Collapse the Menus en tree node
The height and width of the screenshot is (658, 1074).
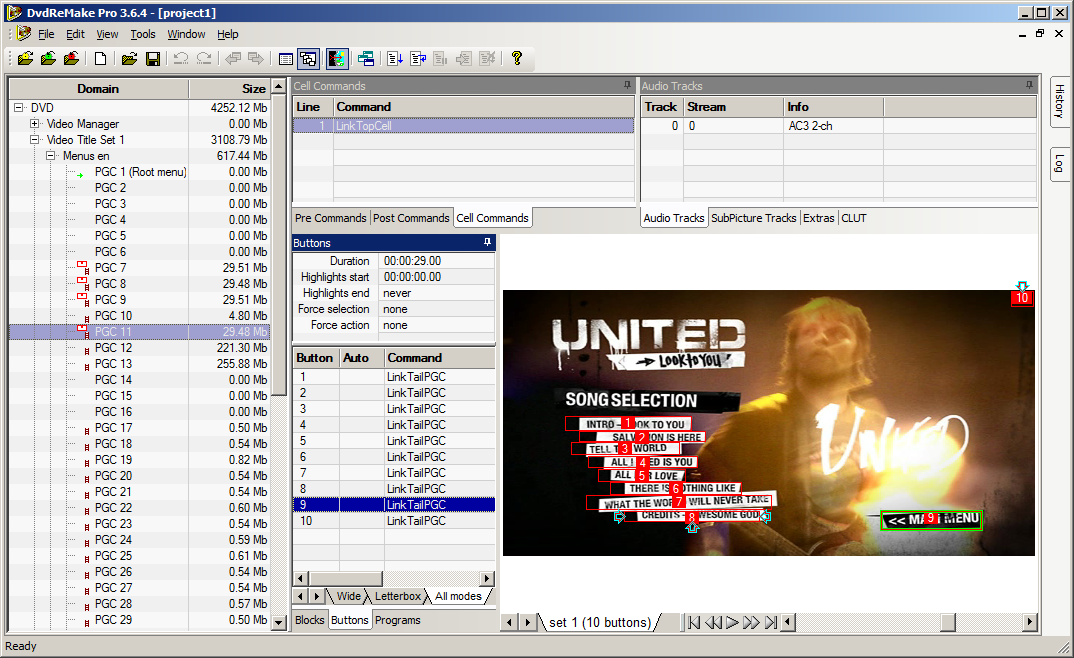(x=50, y=156)
